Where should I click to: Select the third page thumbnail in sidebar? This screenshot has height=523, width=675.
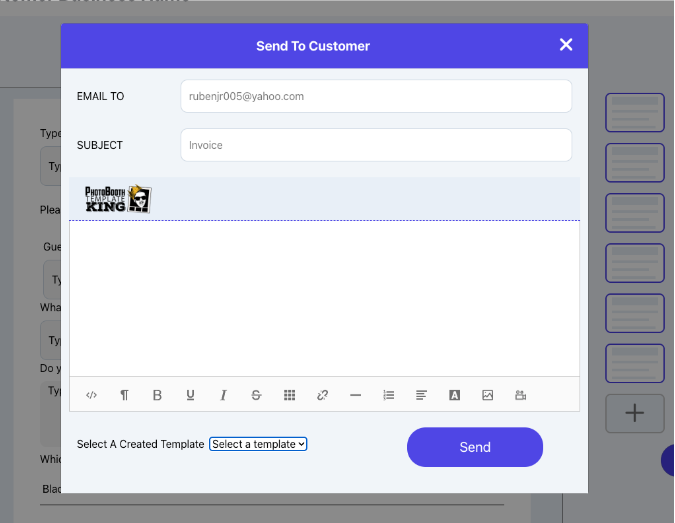635,213
